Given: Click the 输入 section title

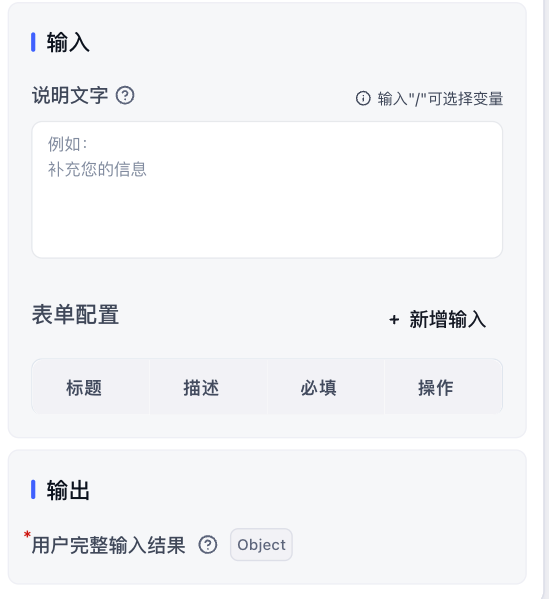Looking at the screenshot, I should point(68,42).
